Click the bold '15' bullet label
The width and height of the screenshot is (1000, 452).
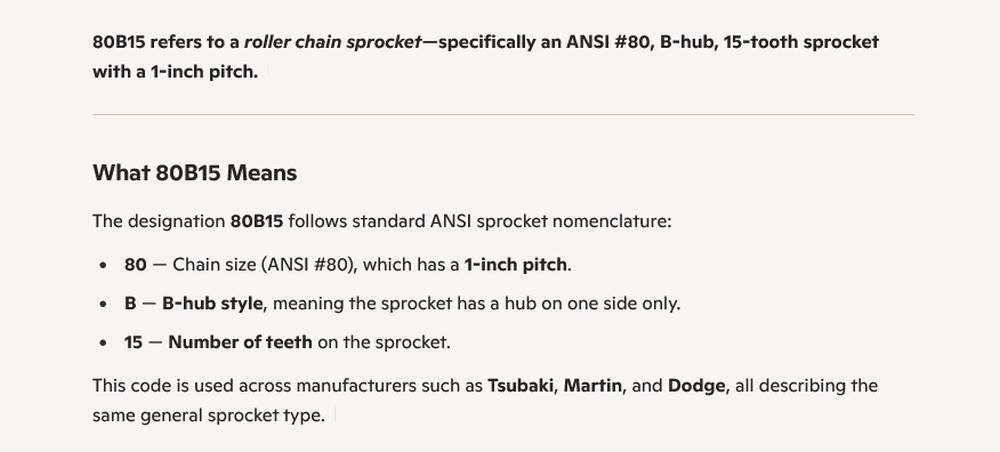[x=133, y=342]
